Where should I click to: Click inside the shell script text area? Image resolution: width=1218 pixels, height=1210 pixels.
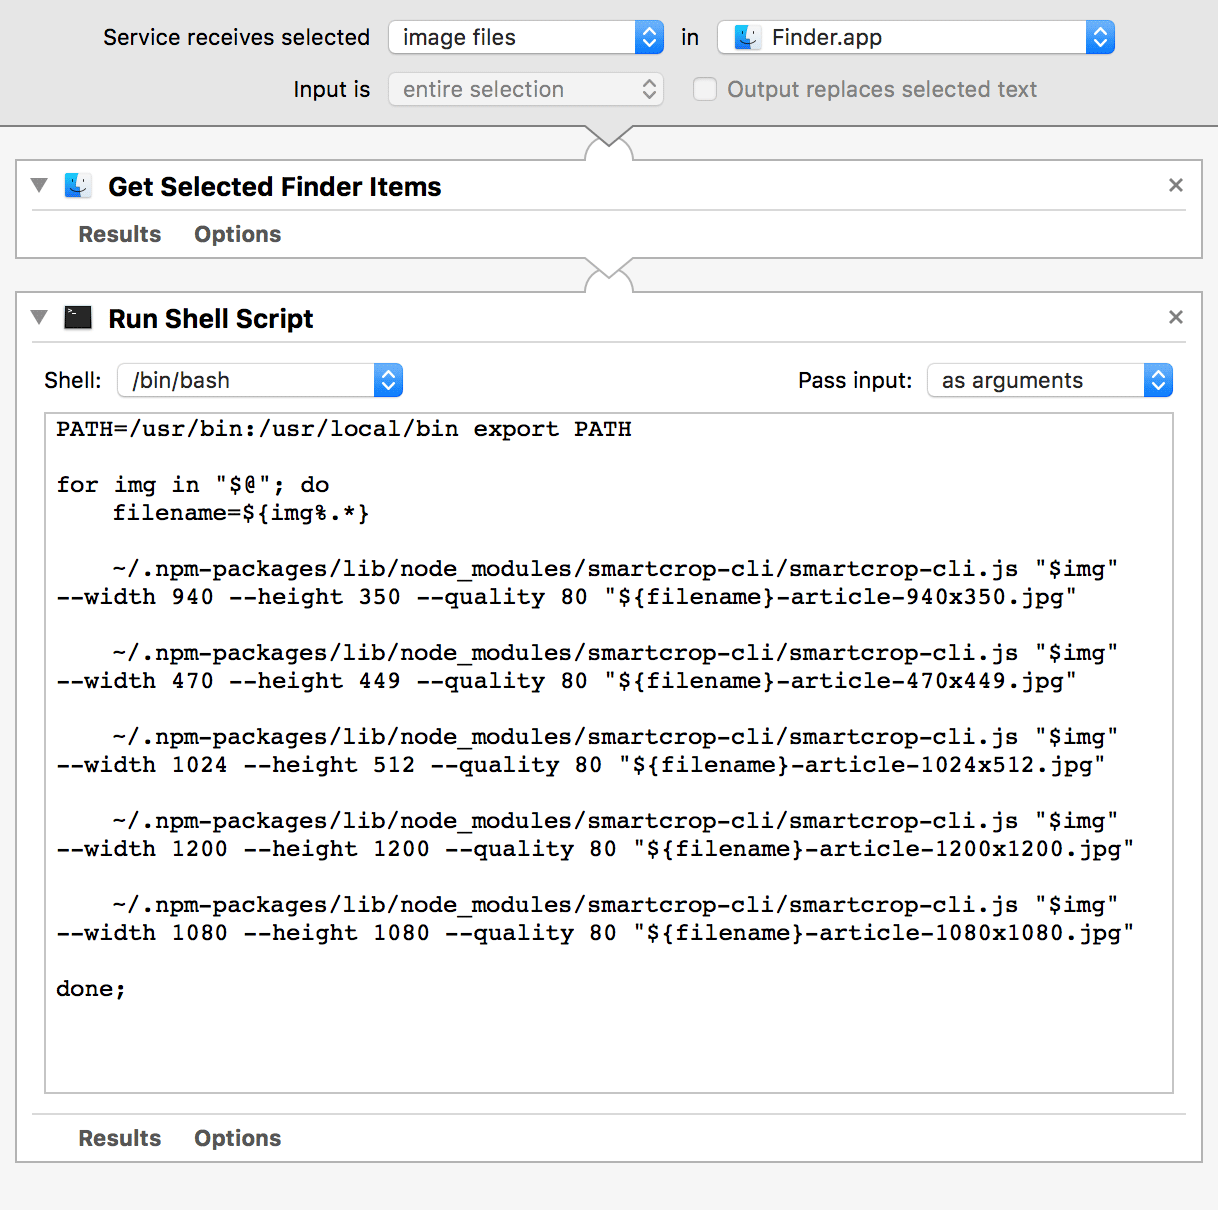click(x=609, y=753)
